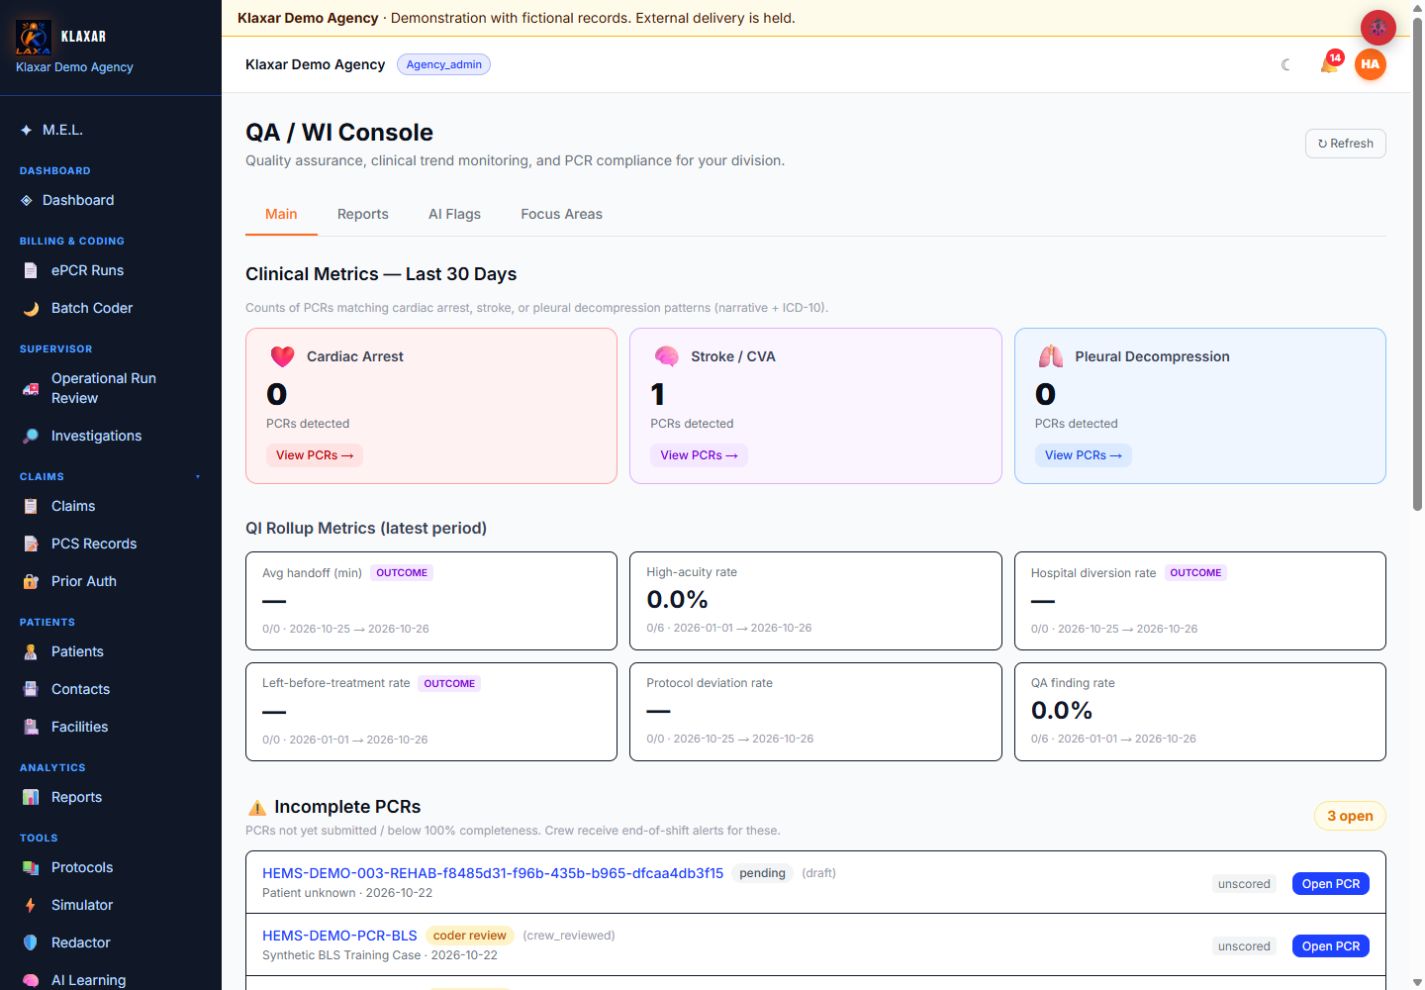Switch to the Main tab
This screenshot has height=990, width=1425.
[x=281, y=214]
